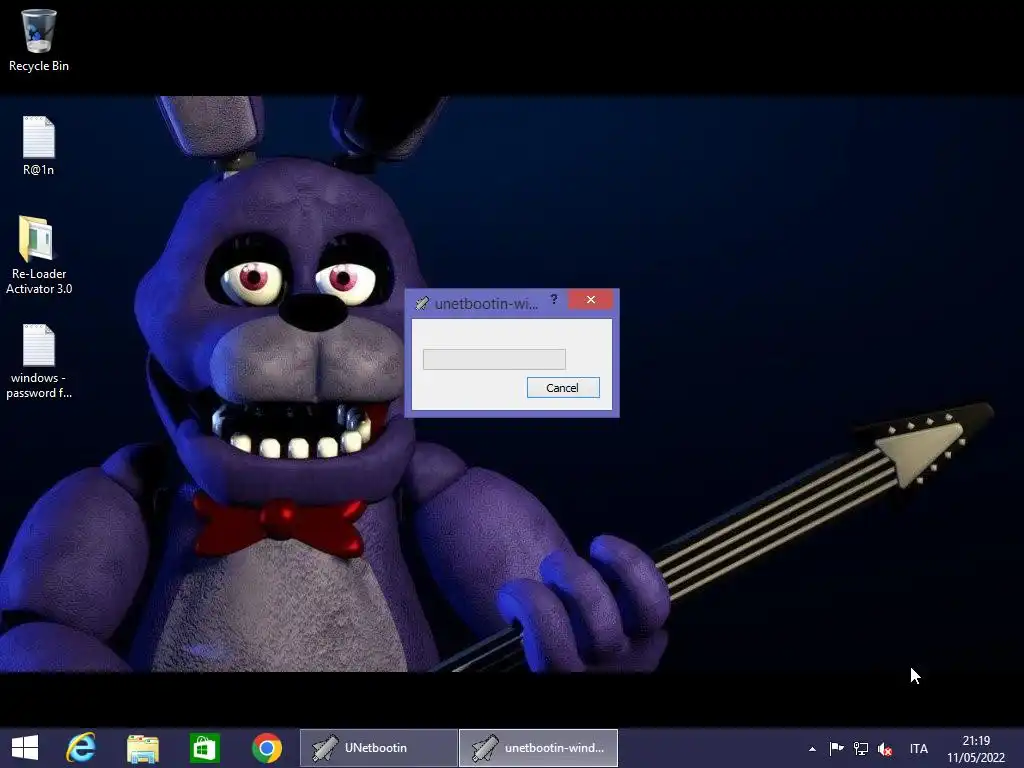Select the R@1n text file icon
Viewport: 1024px width, 768px height.
point(39,146)
